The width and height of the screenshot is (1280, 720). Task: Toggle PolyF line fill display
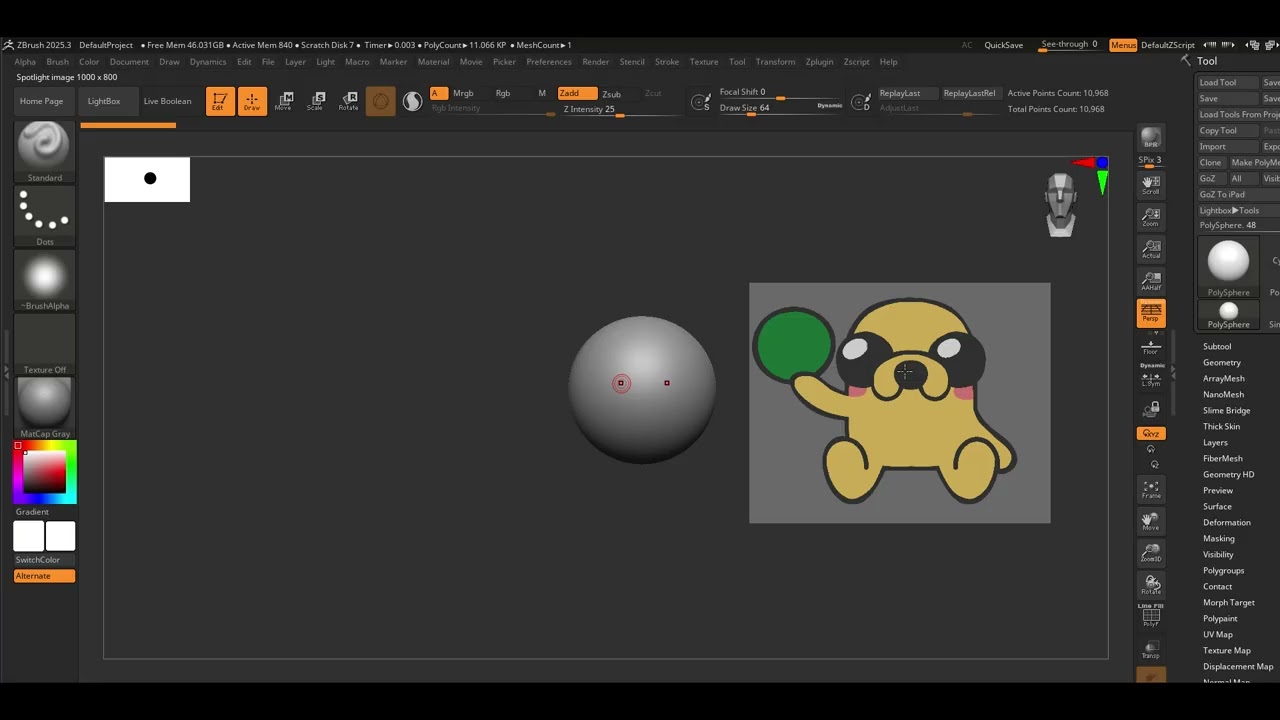pos(1151,617)
